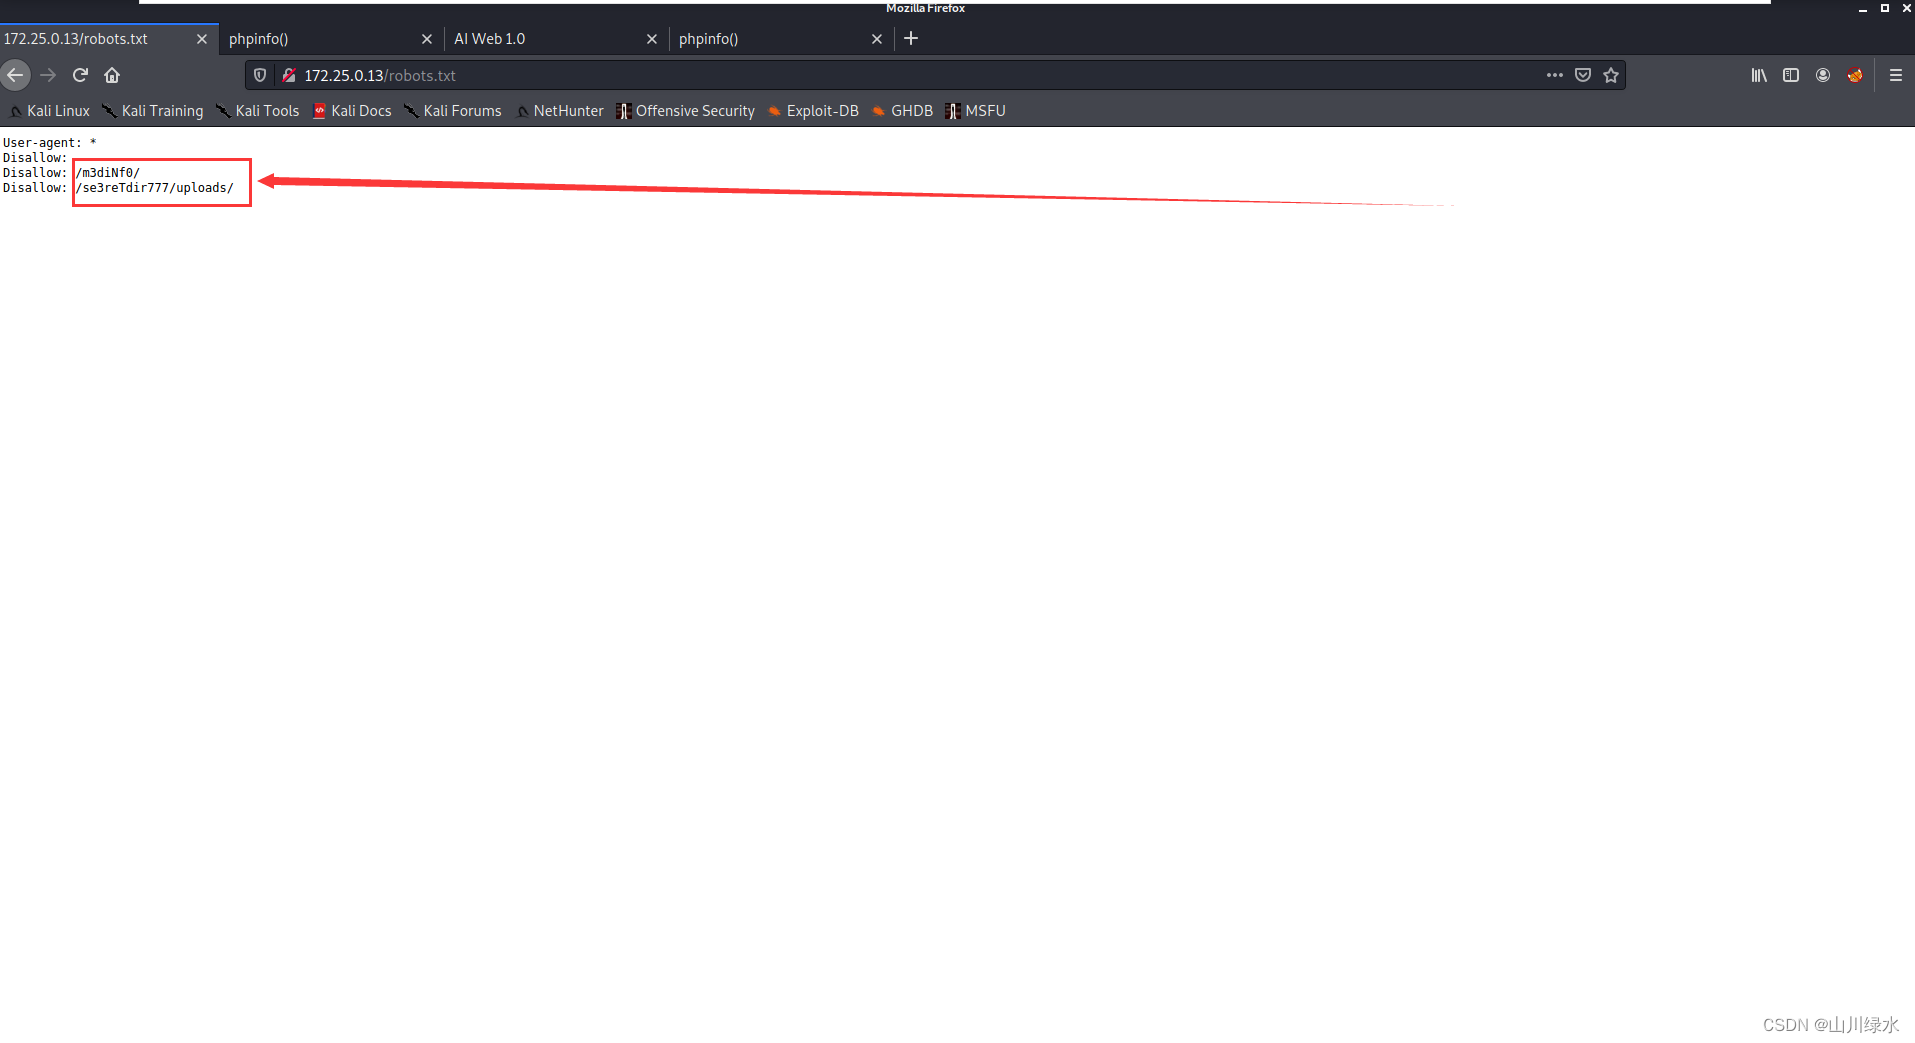Show connection security info icon
Image resolution: width=1915 pixels, height=1043 pixels.
coord(288,75)
